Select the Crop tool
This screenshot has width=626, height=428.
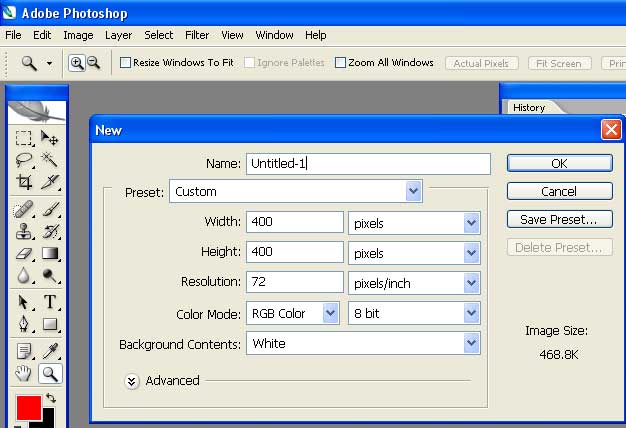coord(24,182)
